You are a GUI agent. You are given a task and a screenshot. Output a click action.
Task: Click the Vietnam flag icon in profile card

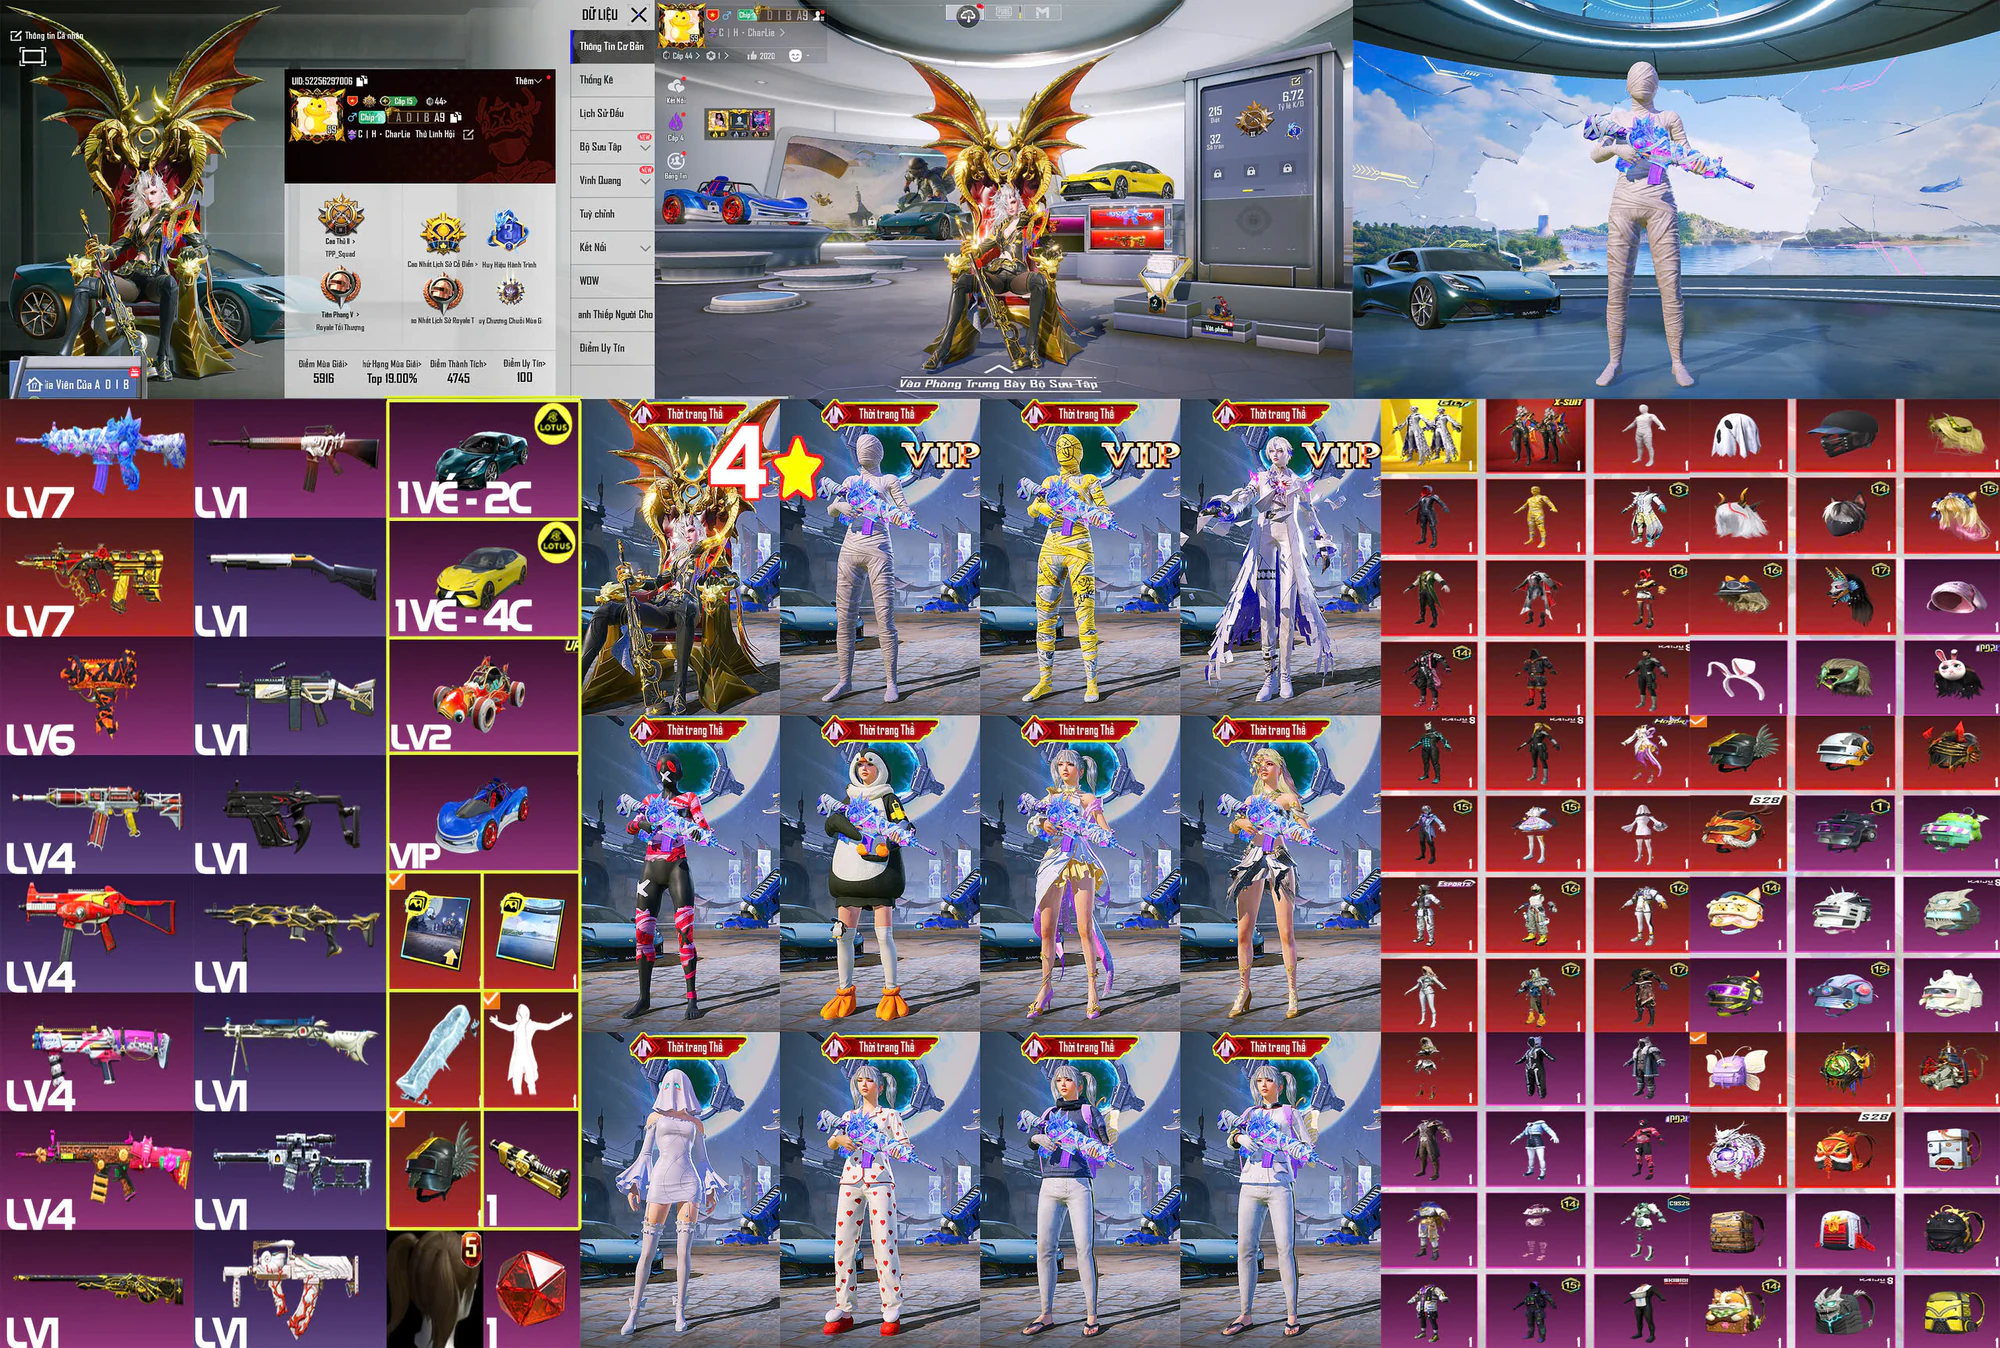pos(352,101)
